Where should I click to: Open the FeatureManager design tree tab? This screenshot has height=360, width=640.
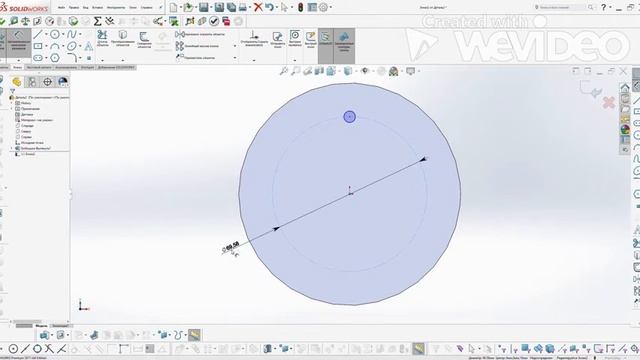pos(17,82)
